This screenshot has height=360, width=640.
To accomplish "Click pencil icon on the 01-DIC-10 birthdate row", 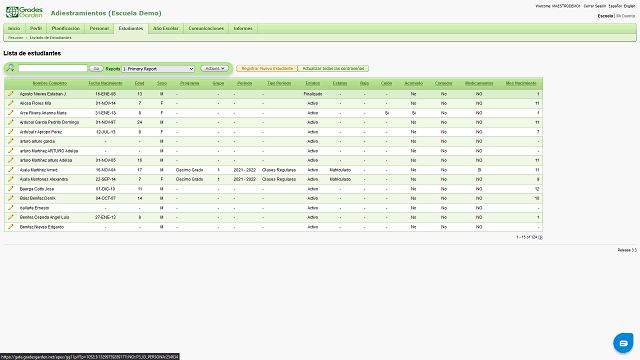I will coord(11,189).
